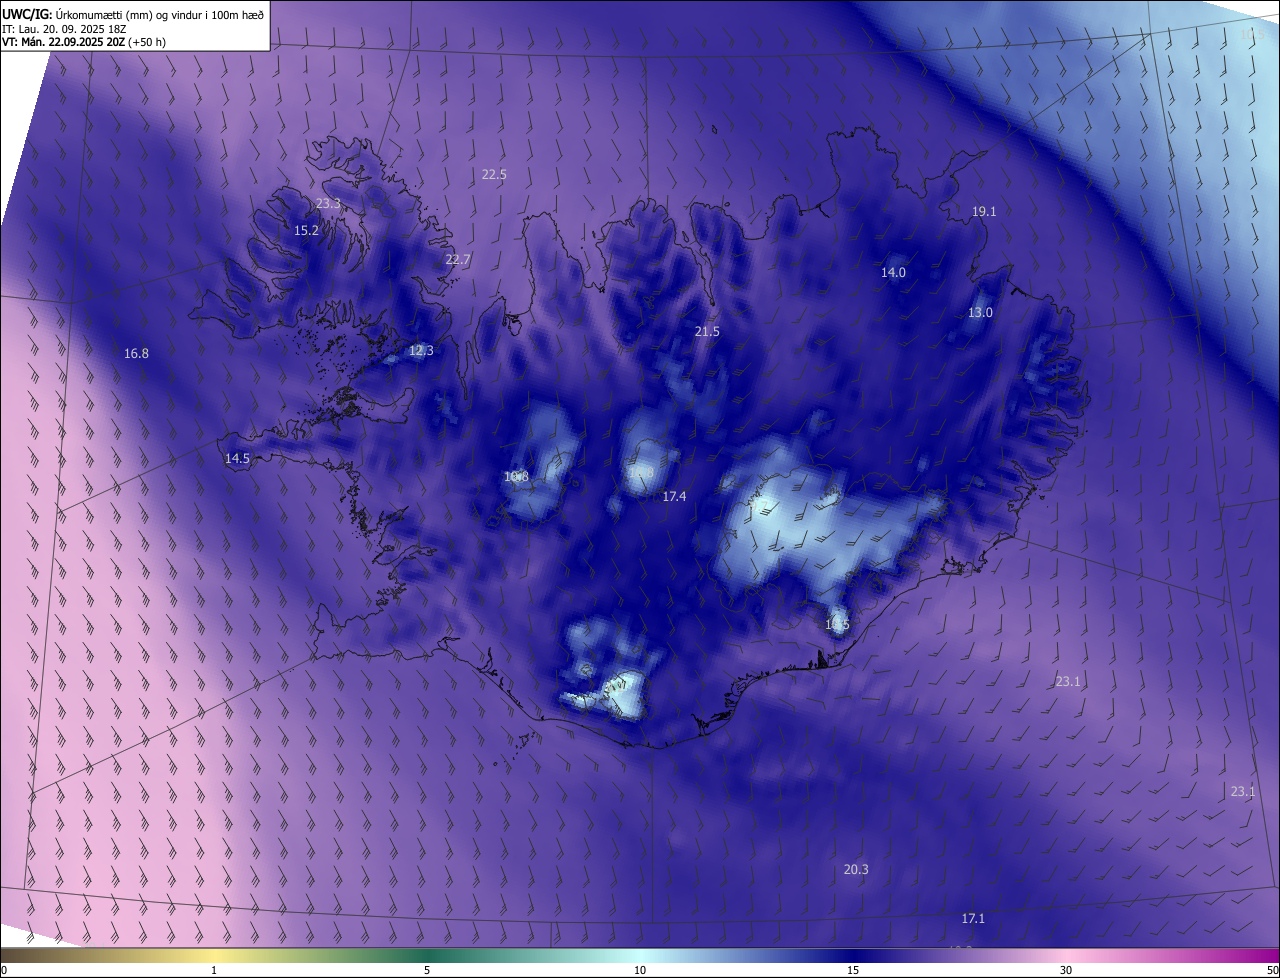The image size is (1280, 978).
Task: Click the title 'UWC/IG: Úrkomumætti (mm) og vindur'
Action: tap(133, 14)
